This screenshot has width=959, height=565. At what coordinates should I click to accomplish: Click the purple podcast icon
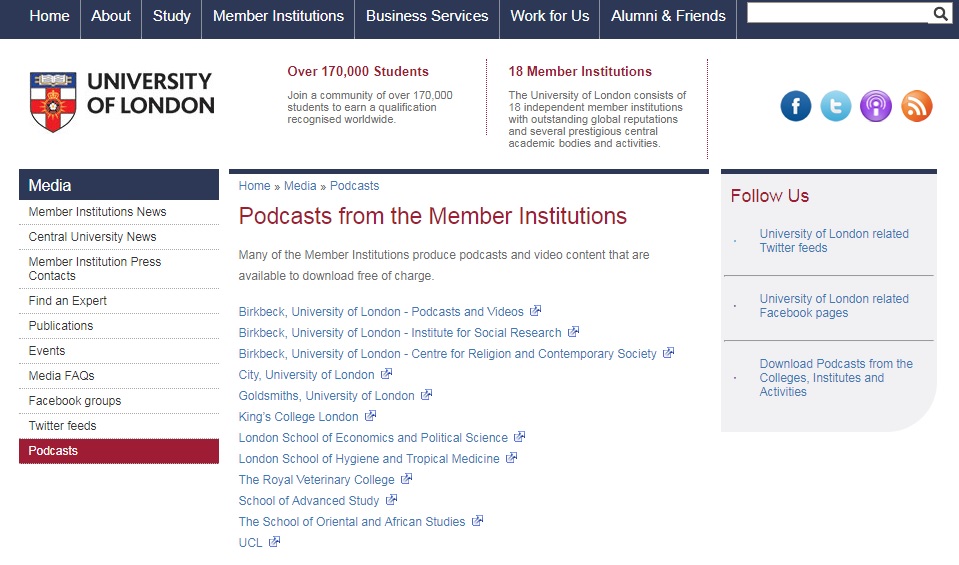click(876, 105)
